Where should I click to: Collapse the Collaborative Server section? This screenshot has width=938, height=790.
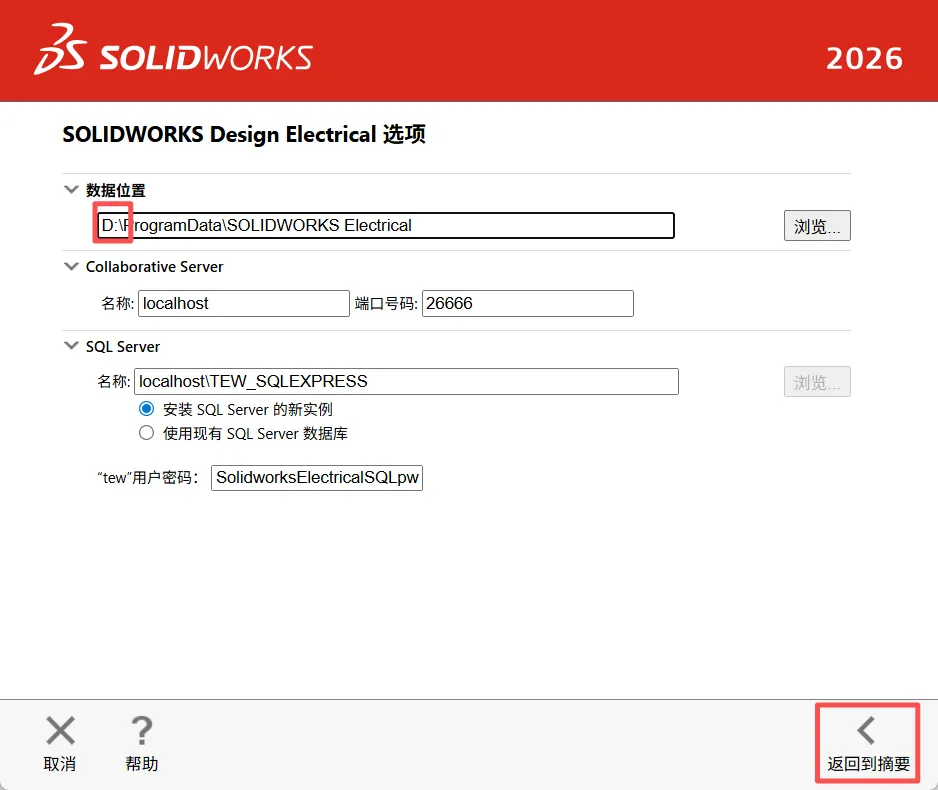[x=71, y=266]
